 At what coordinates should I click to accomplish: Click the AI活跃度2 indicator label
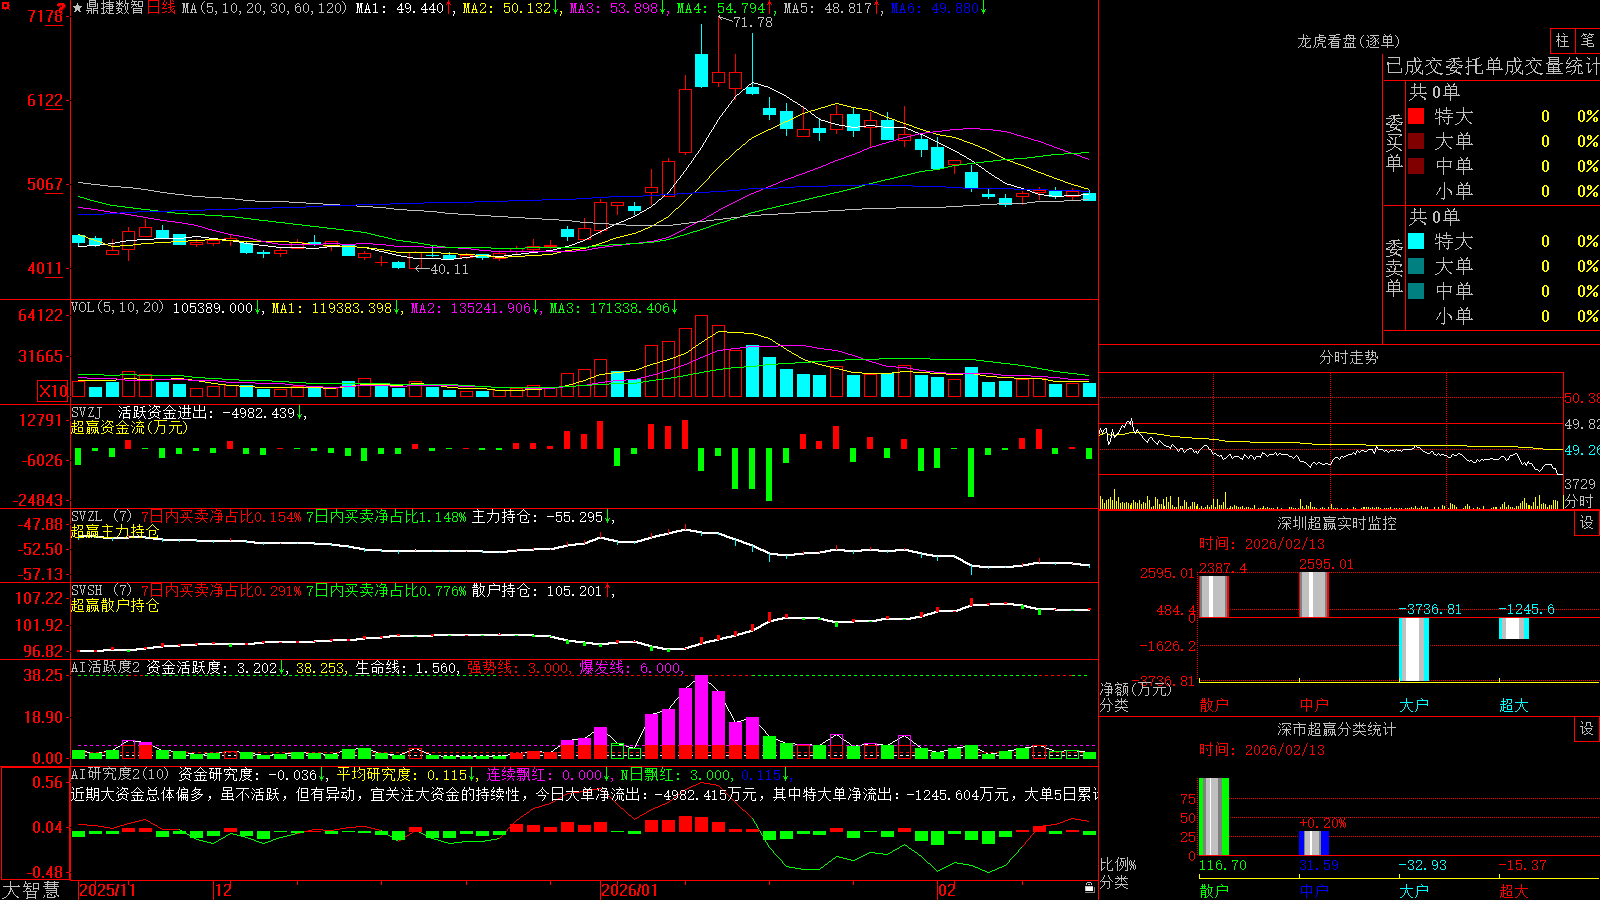tap(106, 668)
